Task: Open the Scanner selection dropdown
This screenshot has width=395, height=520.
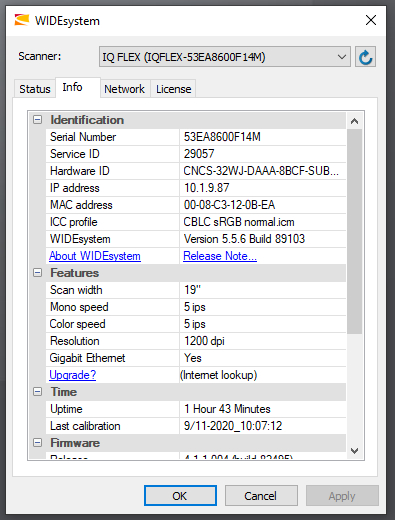Action: pos(225,57)
